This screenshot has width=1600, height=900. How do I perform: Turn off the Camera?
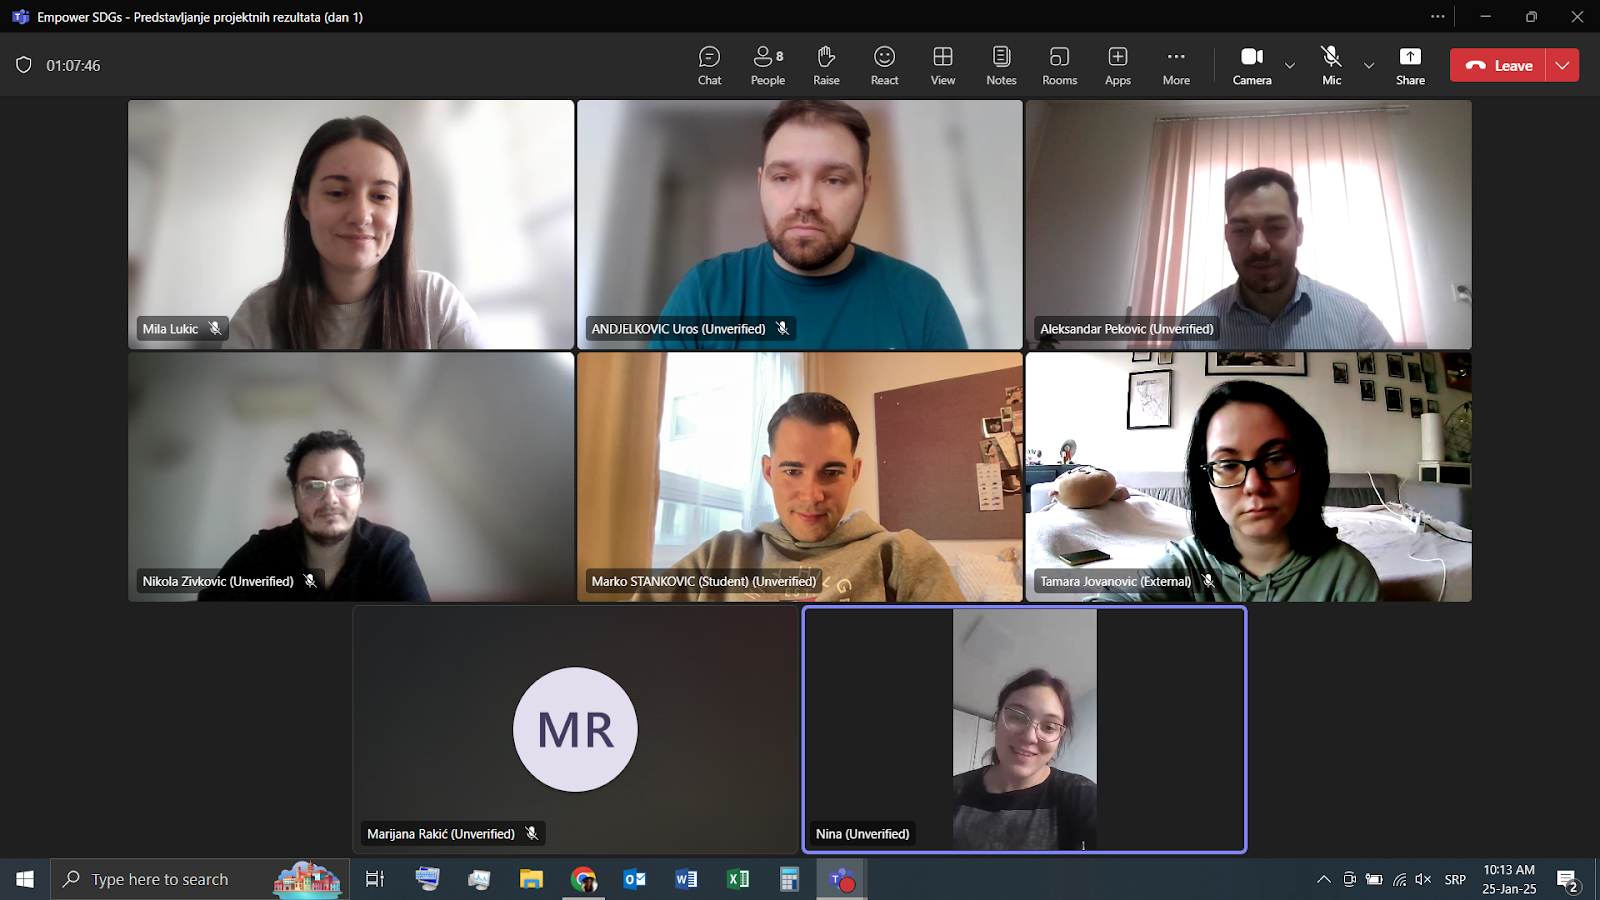pos(1252,65)
